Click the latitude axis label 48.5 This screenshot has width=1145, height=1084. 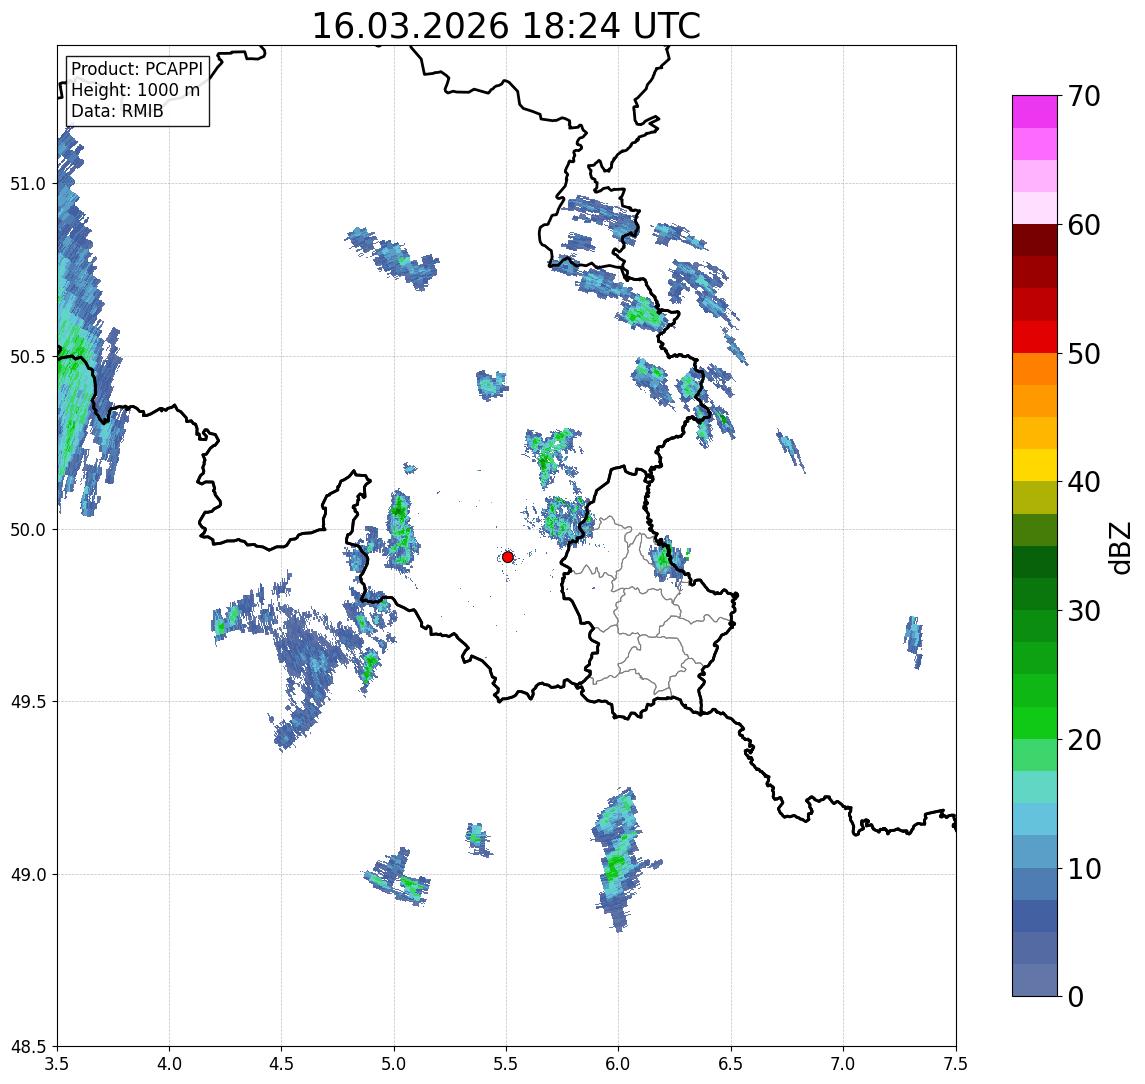(x=28, y=1047)
